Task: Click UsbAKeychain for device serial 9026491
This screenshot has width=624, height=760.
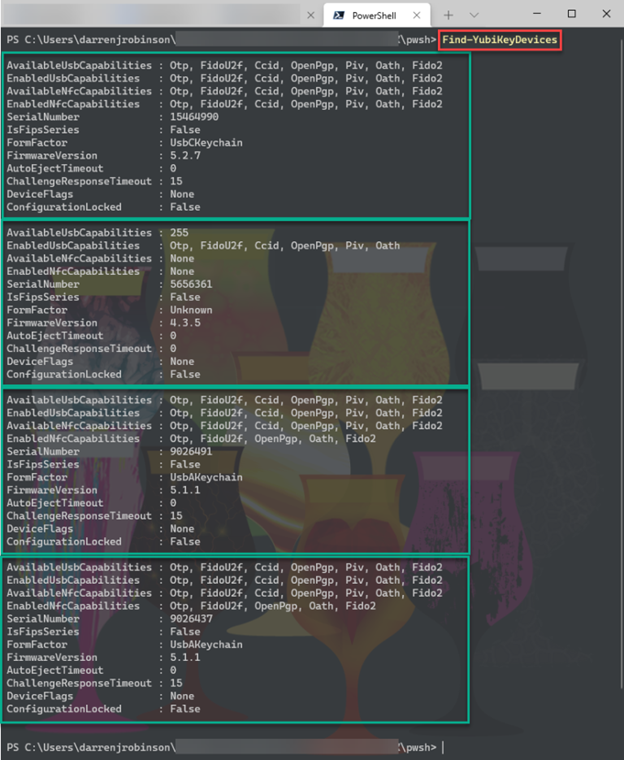Action: tap(206, 477)
